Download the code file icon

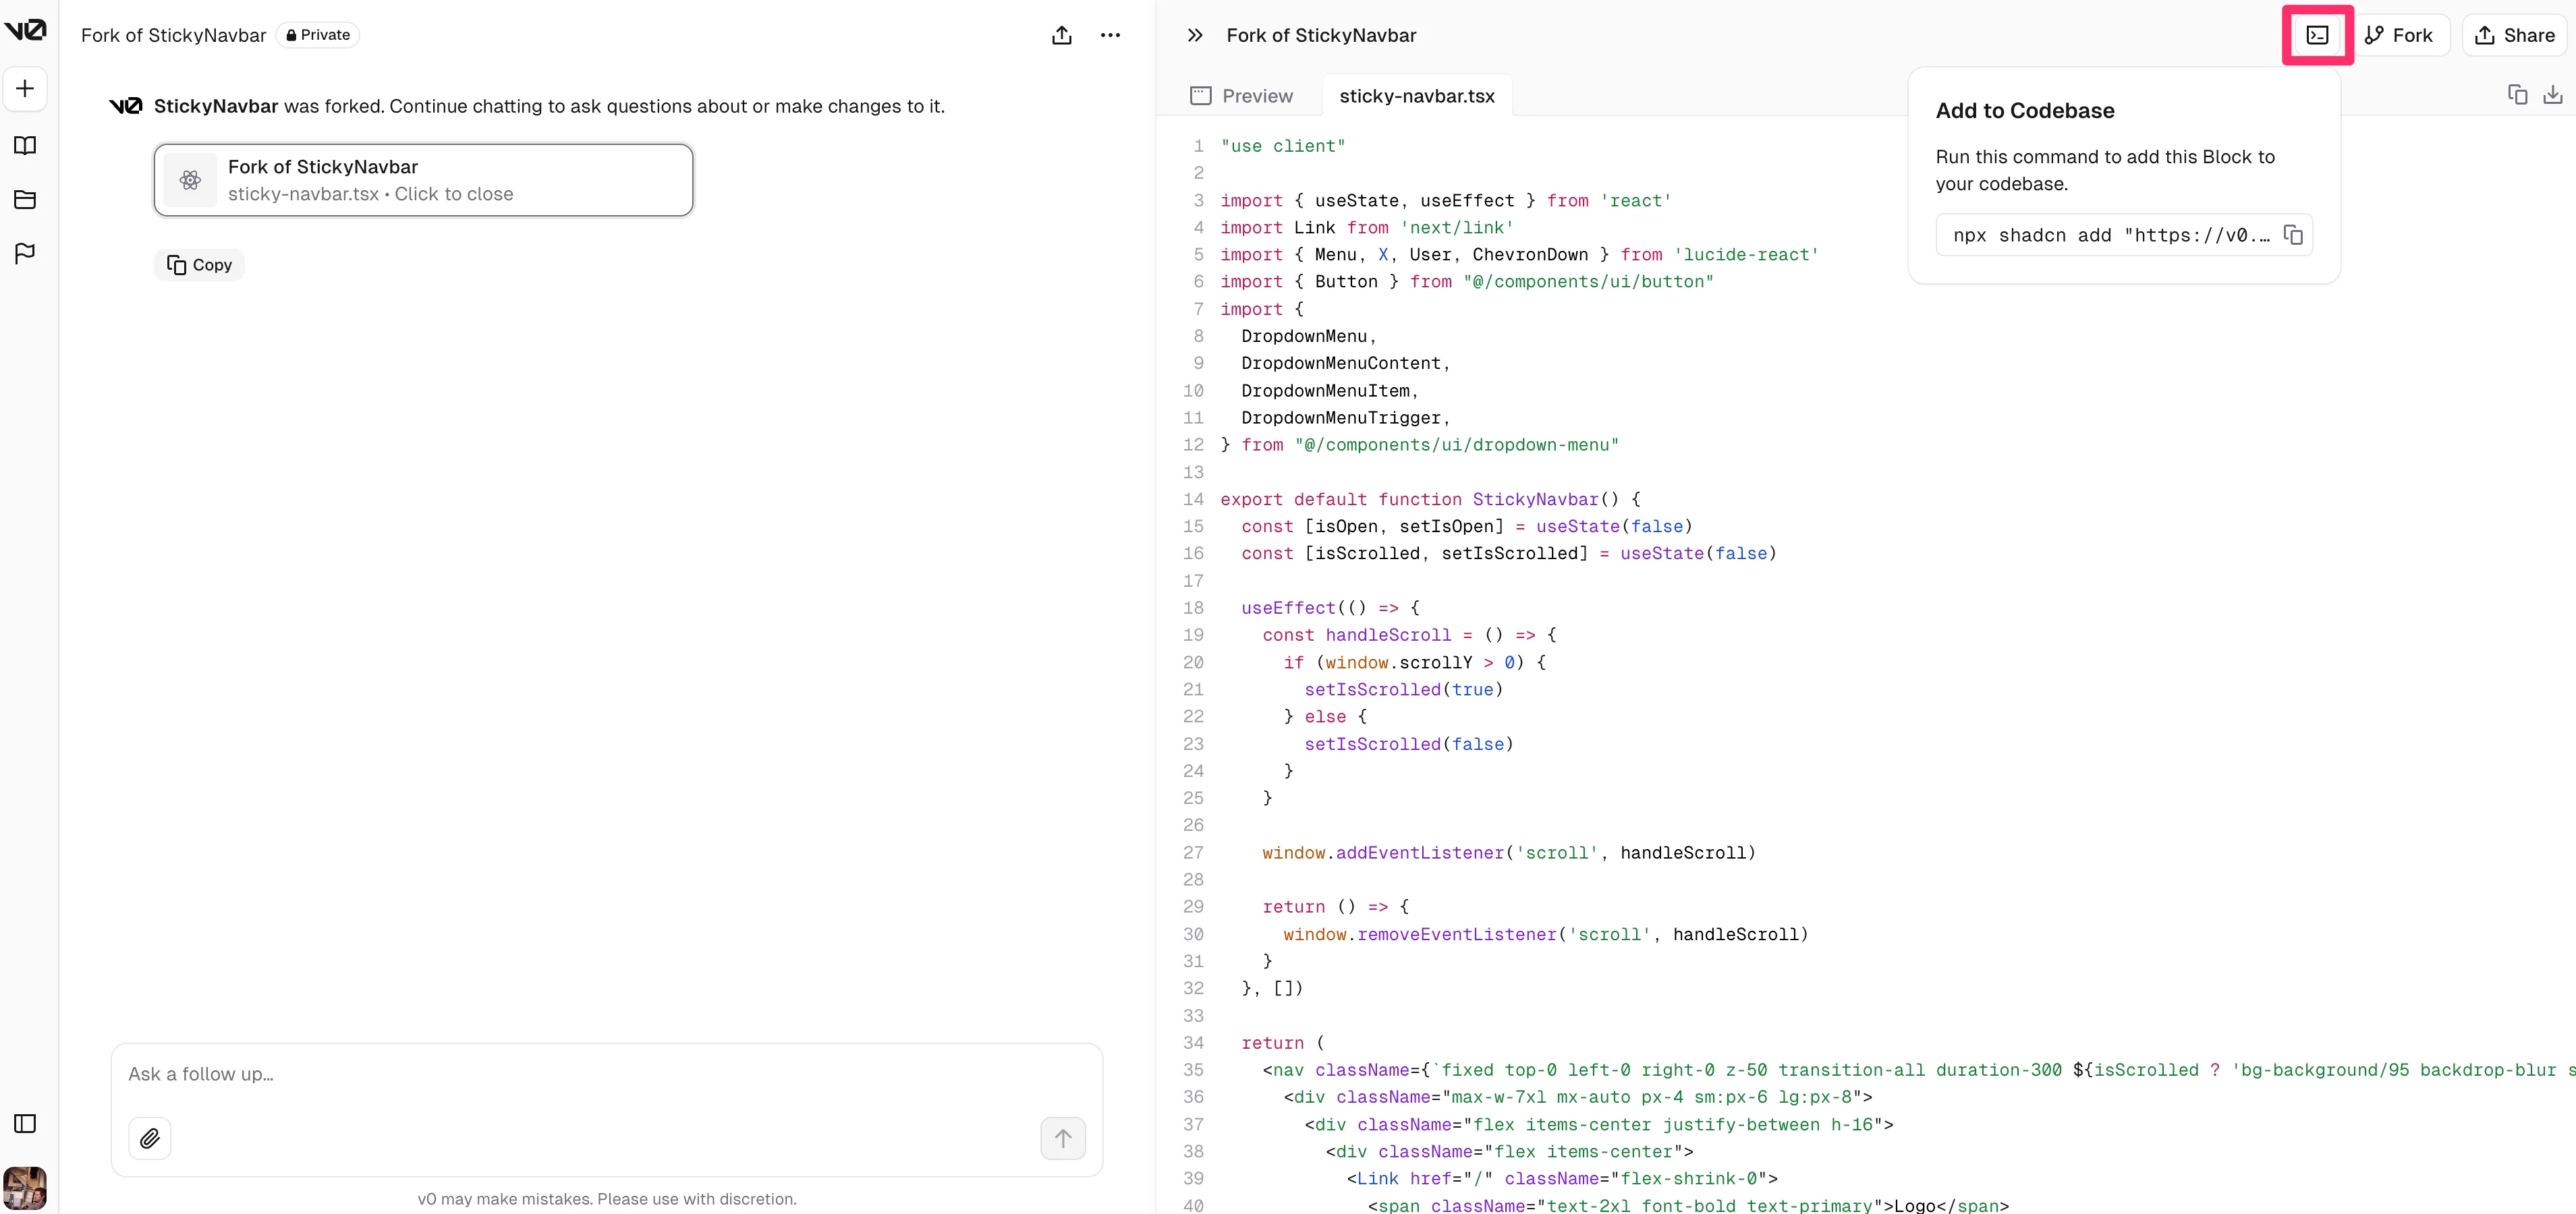coord(2552,95)
